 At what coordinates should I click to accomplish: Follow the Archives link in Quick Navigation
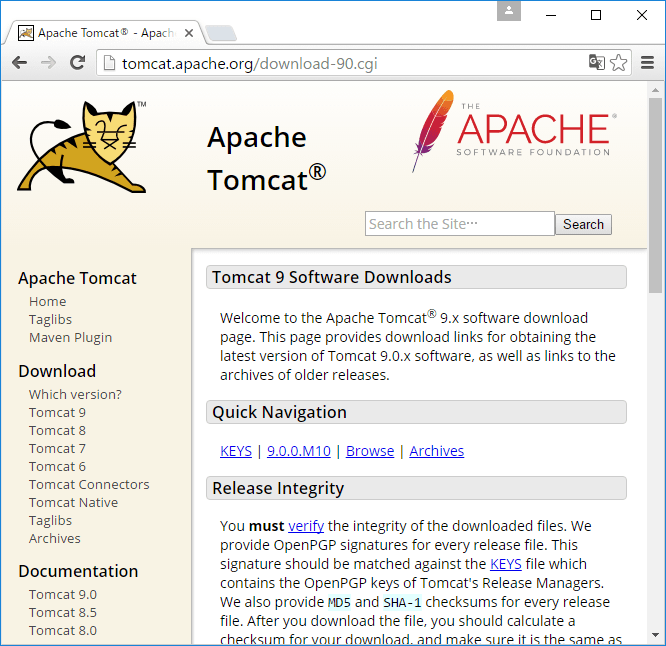(436, 451)
